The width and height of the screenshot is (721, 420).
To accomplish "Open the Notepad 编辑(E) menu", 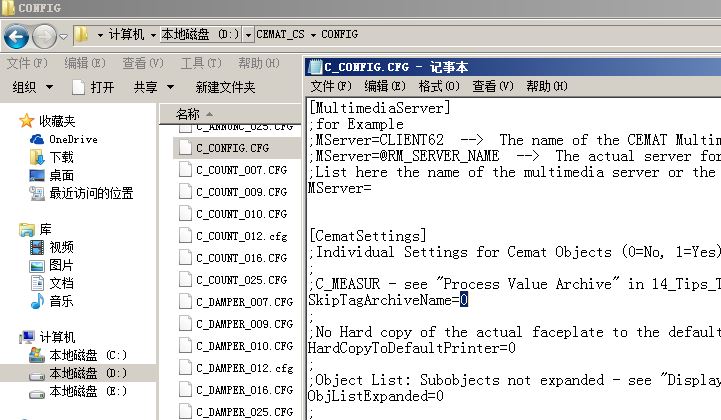I will pos(385,86).
